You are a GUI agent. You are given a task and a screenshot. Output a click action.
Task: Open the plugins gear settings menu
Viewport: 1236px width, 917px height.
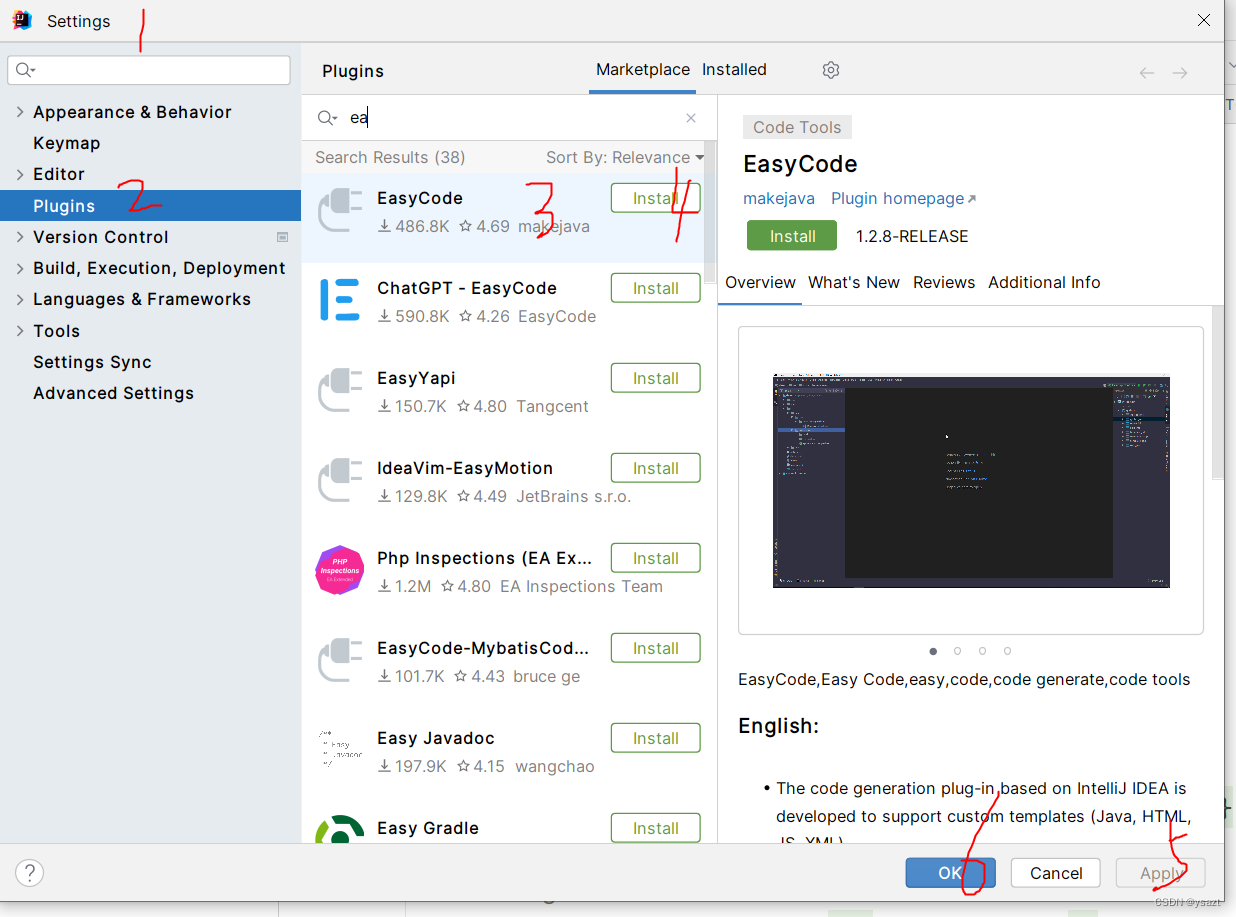(x=831, y=70)
